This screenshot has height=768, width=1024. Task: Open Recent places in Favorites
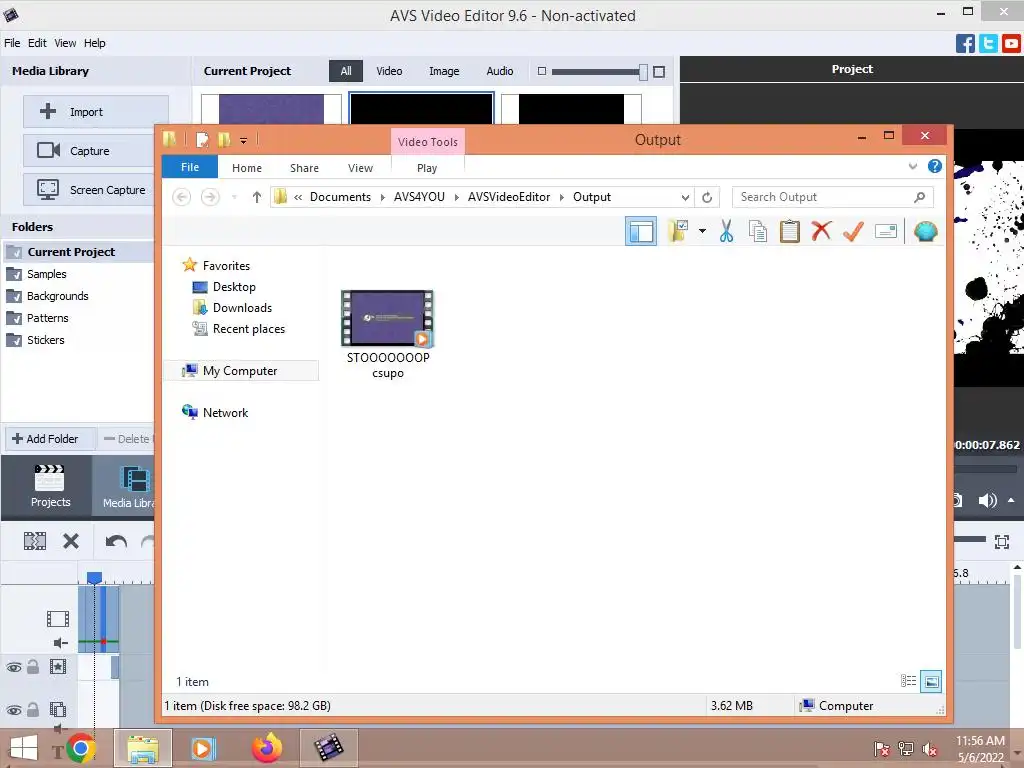248,328
